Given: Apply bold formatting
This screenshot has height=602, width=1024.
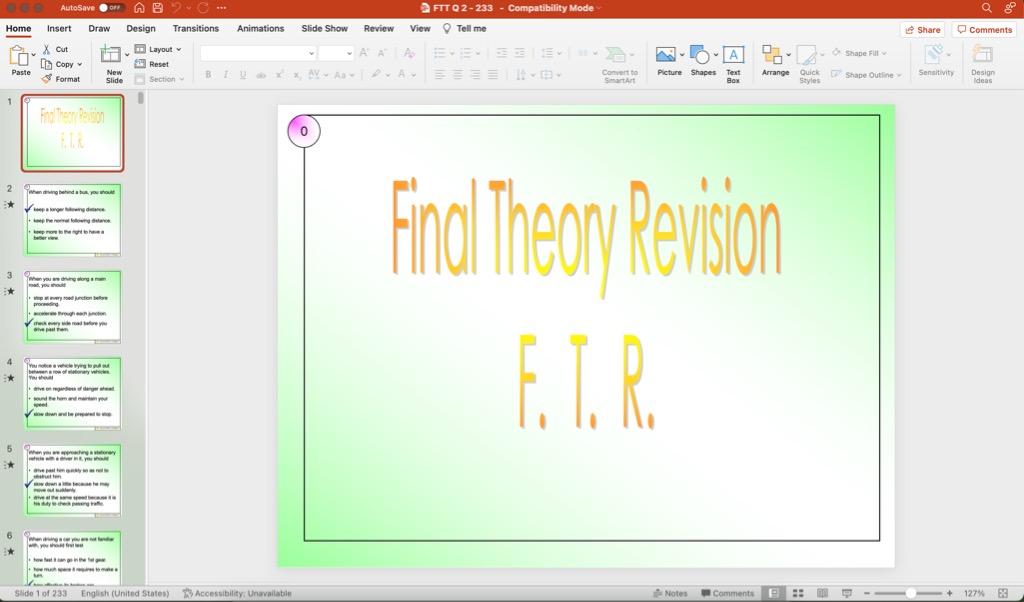Looking at the screenshot, I should click(x=208, y=74).
